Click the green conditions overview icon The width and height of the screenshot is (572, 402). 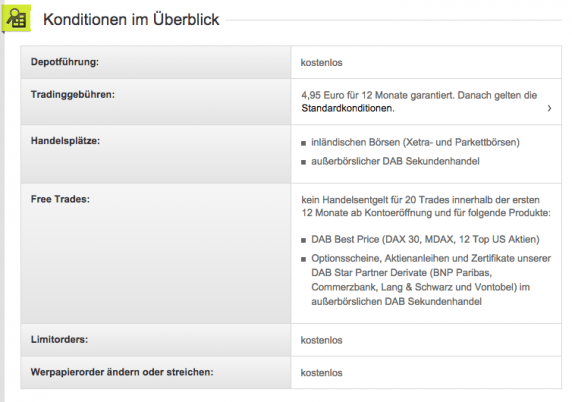click(x=16, y=18)
